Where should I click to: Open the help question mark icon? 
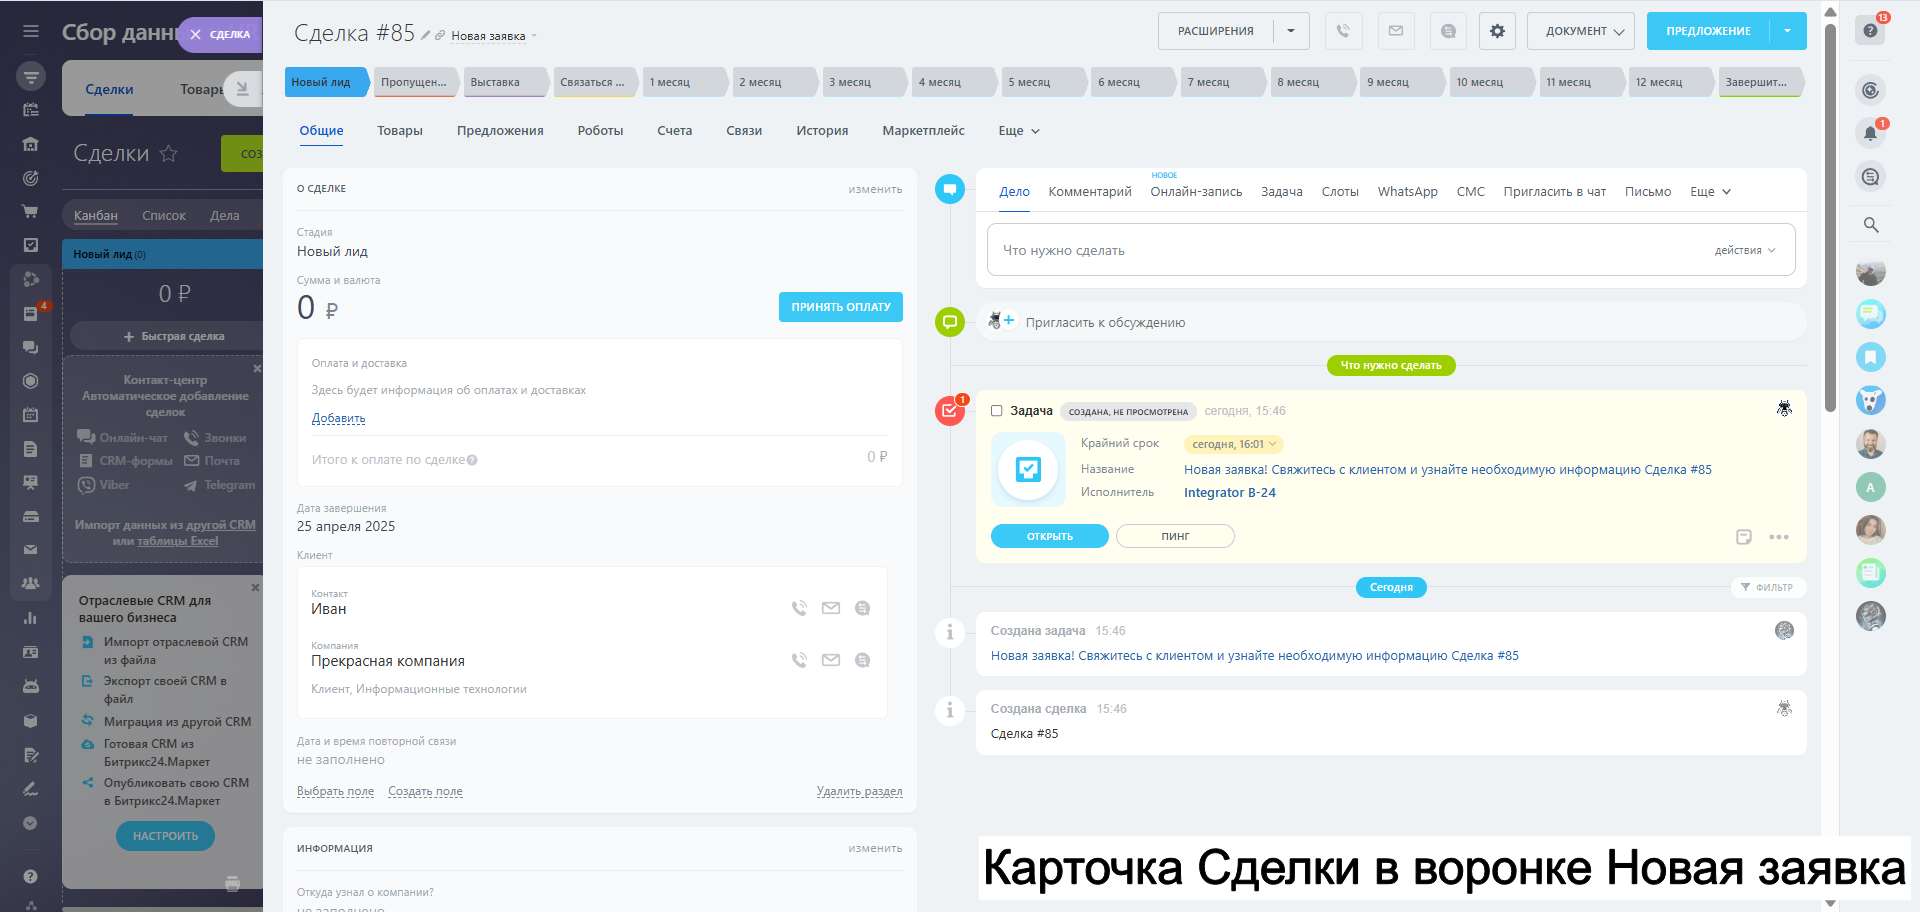coord(1870,30)
